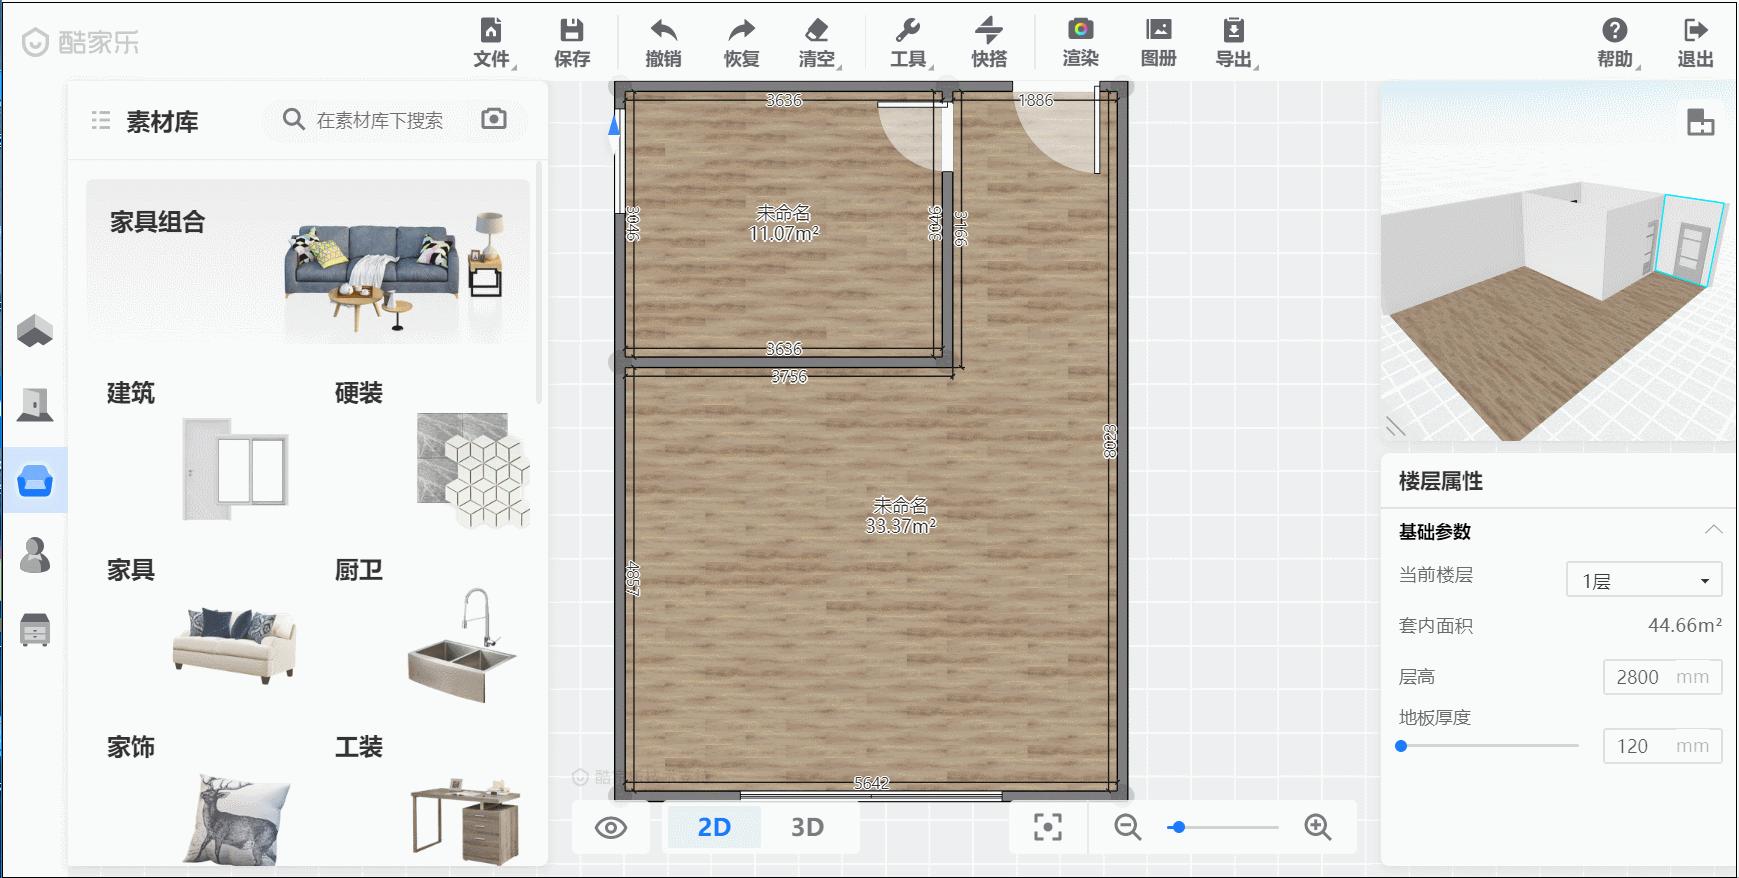The image size is (1739, 878).
Task: Click the 5642 bottom wall dimension
Action: 871,783
